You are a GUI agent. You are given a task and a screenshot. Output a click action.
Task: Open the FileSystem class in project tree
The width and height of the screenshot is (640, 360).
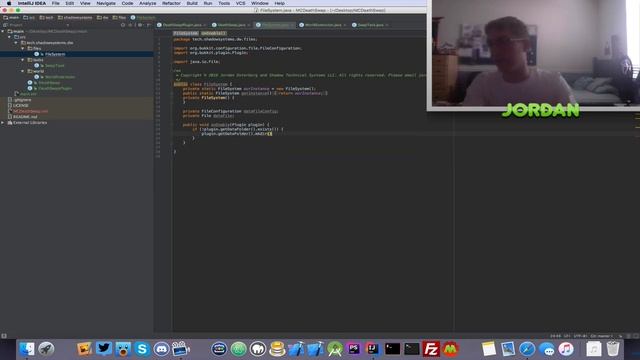(x=55, y=54)
